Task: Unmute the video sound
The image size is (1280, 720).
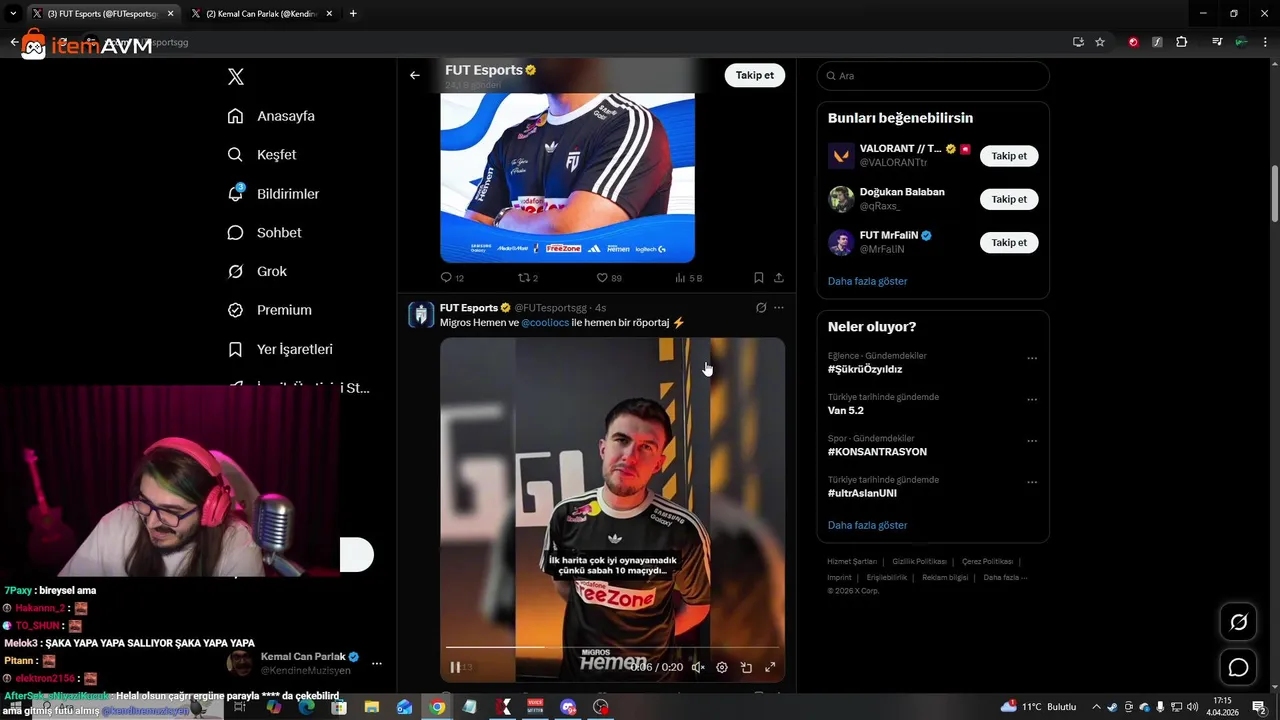Action: click(698, 667)
